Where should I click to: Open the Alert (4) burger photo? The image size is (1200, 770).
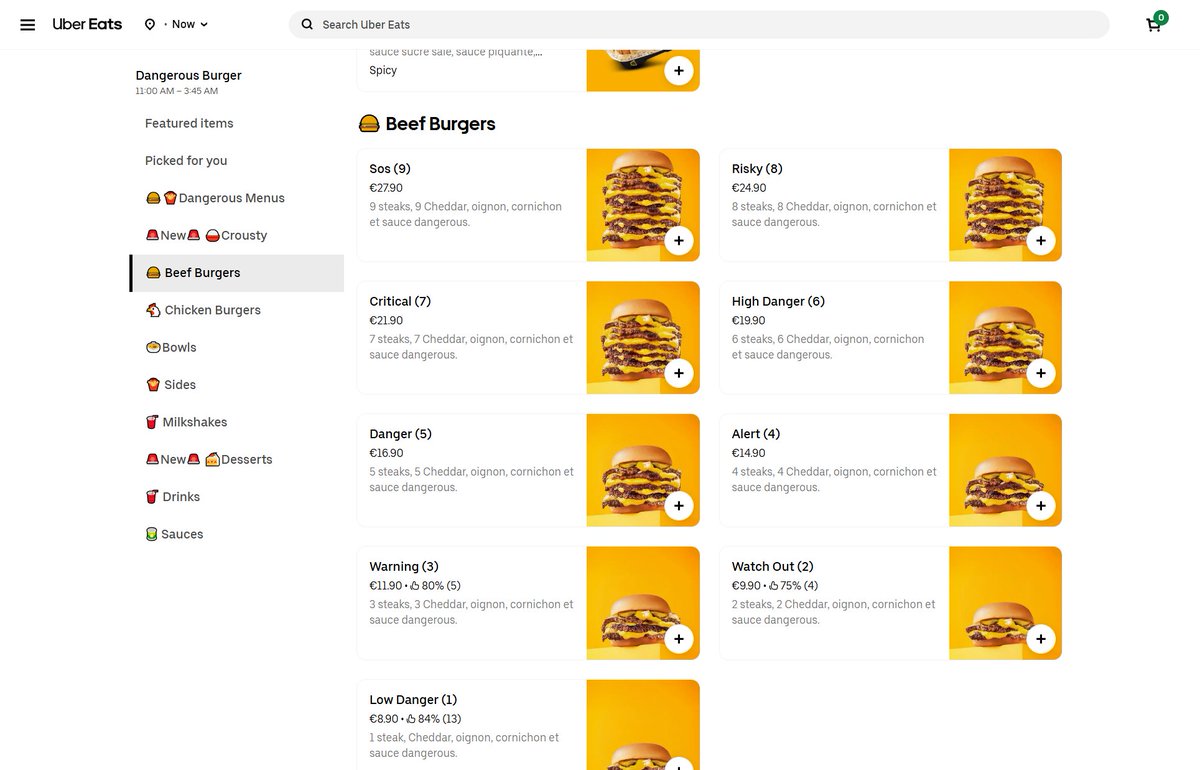point(1005,470)
